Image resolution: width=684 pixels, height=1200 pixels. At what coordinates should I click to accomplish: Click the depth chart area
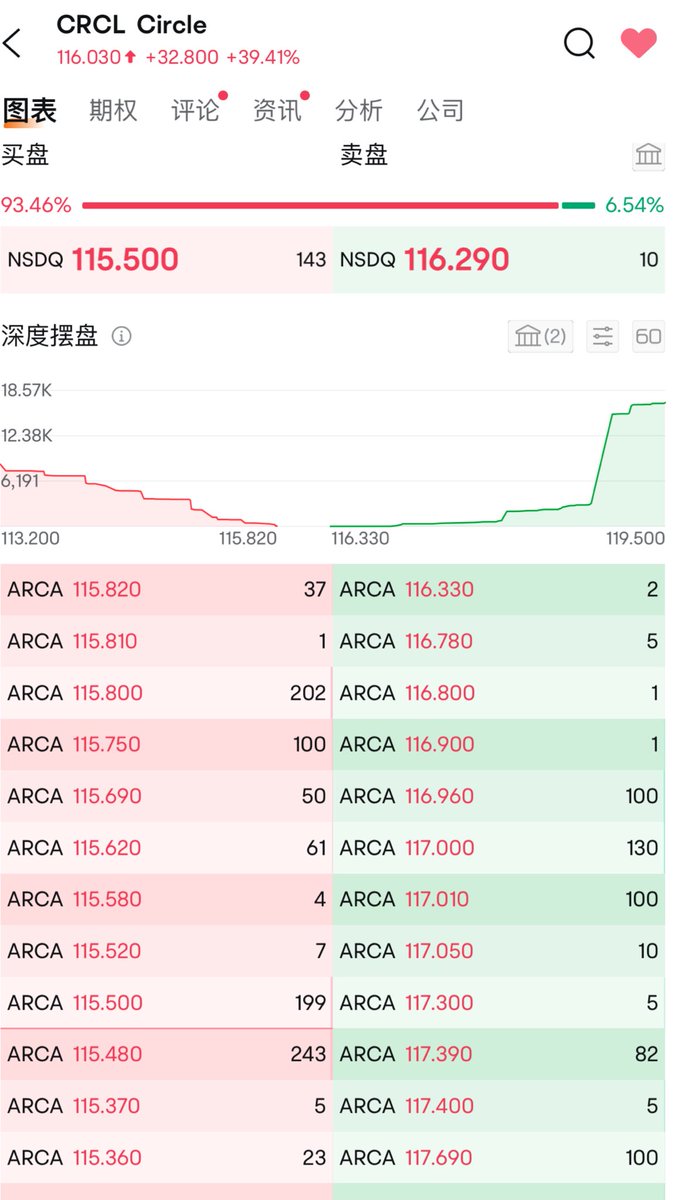pyautogui.click(x=332, y=460)
